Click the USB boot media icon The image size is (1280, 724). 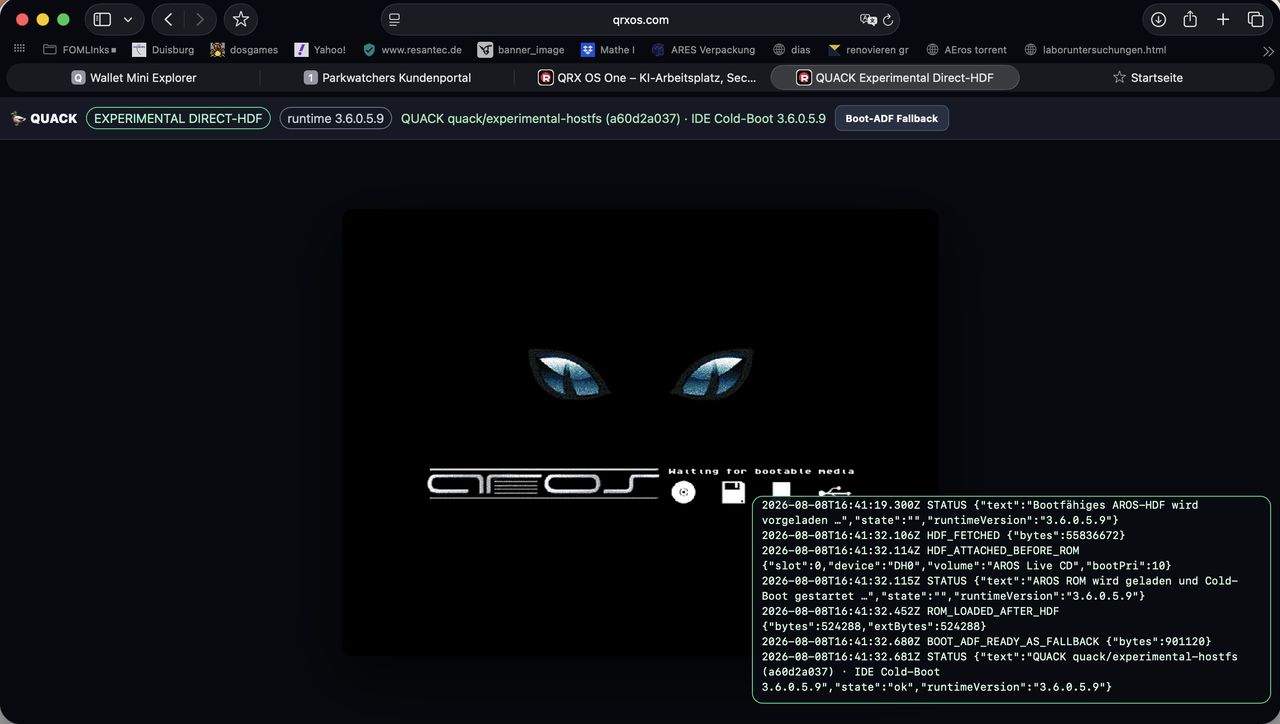pos(834,492)
